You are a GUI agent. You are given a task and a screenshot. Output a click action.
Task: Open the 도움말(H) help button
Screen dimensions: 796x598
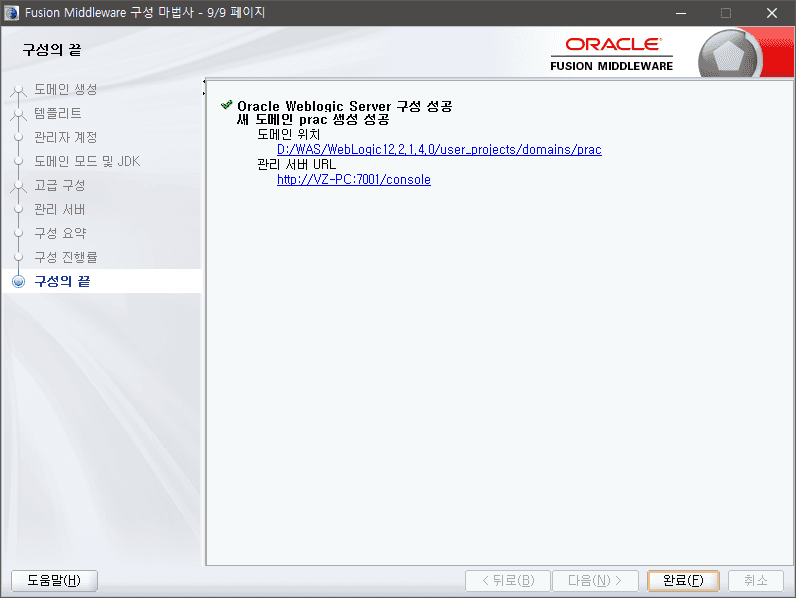click(54, 580)
